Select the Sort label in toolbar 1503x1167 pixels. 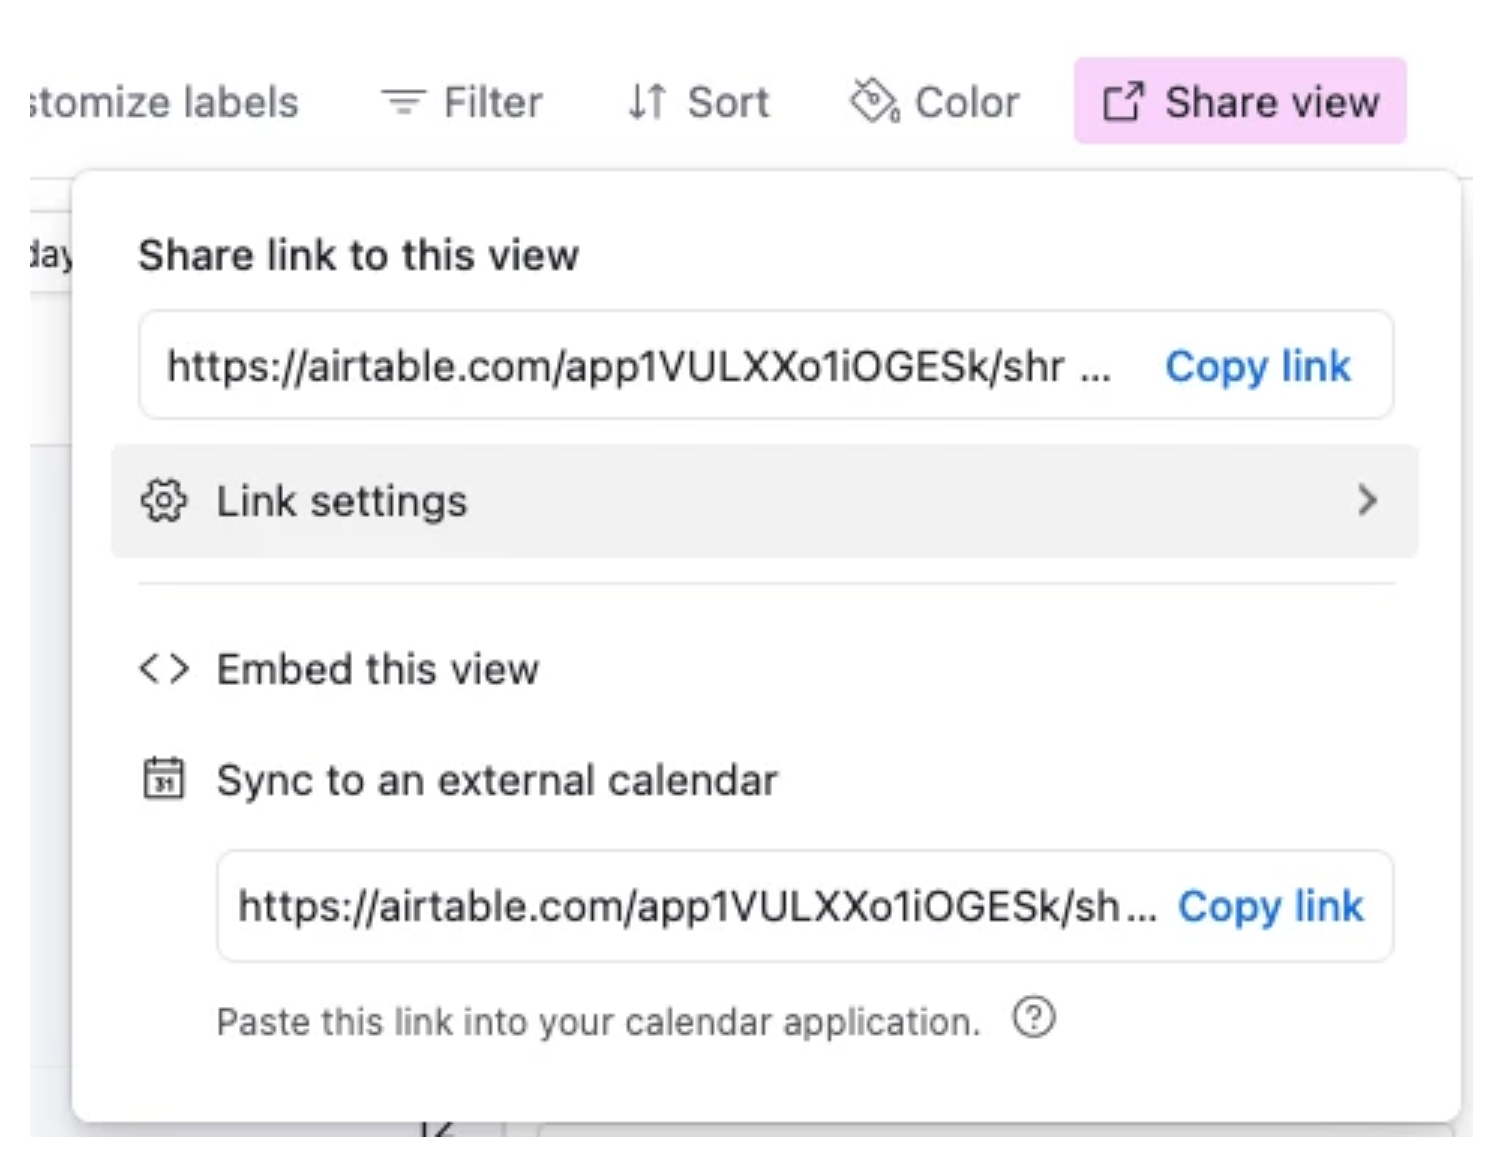point(728,102)
